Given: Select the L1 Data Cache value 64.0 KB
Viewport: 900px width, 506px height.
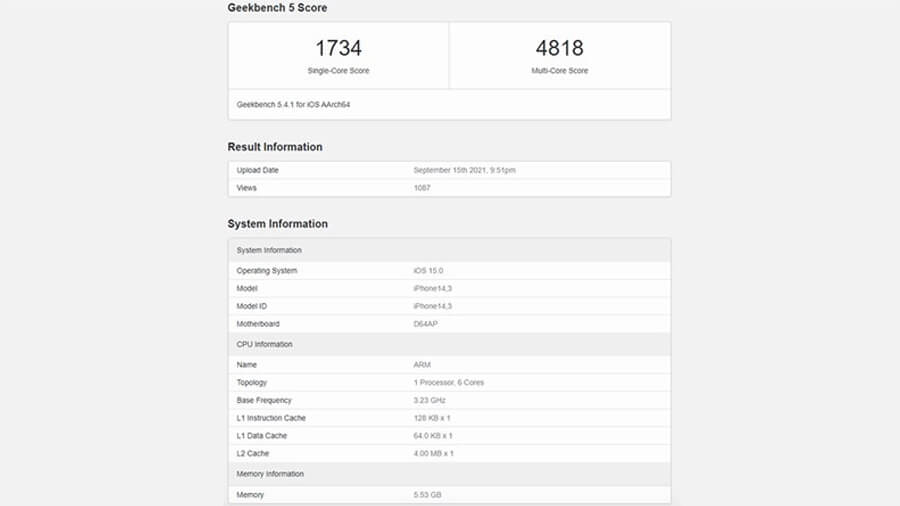Looking at the screenshot, I should pos(434,436).
